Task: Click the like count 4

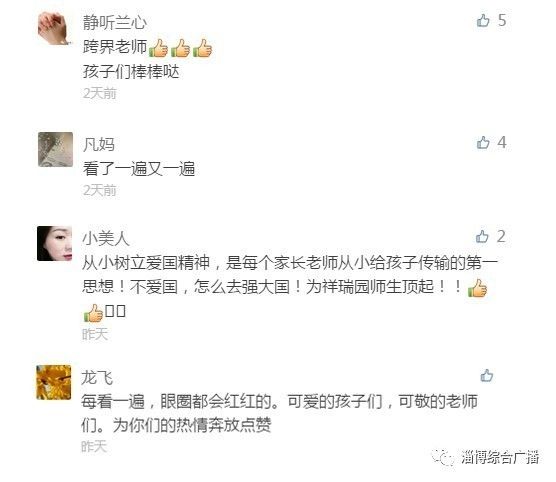Action: click(502, 143)
